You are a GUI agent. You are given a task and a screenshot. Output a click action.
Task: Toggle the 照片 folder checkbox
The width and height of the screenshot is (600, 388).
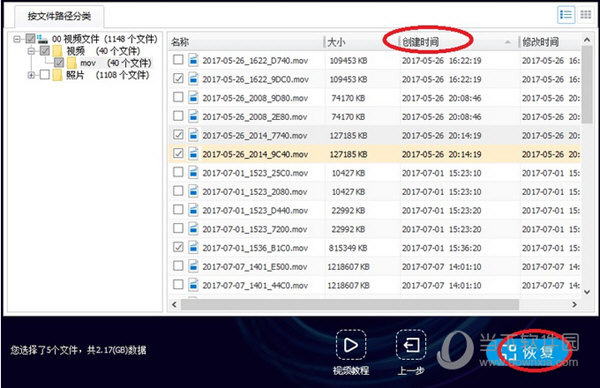tap(45, 75)
